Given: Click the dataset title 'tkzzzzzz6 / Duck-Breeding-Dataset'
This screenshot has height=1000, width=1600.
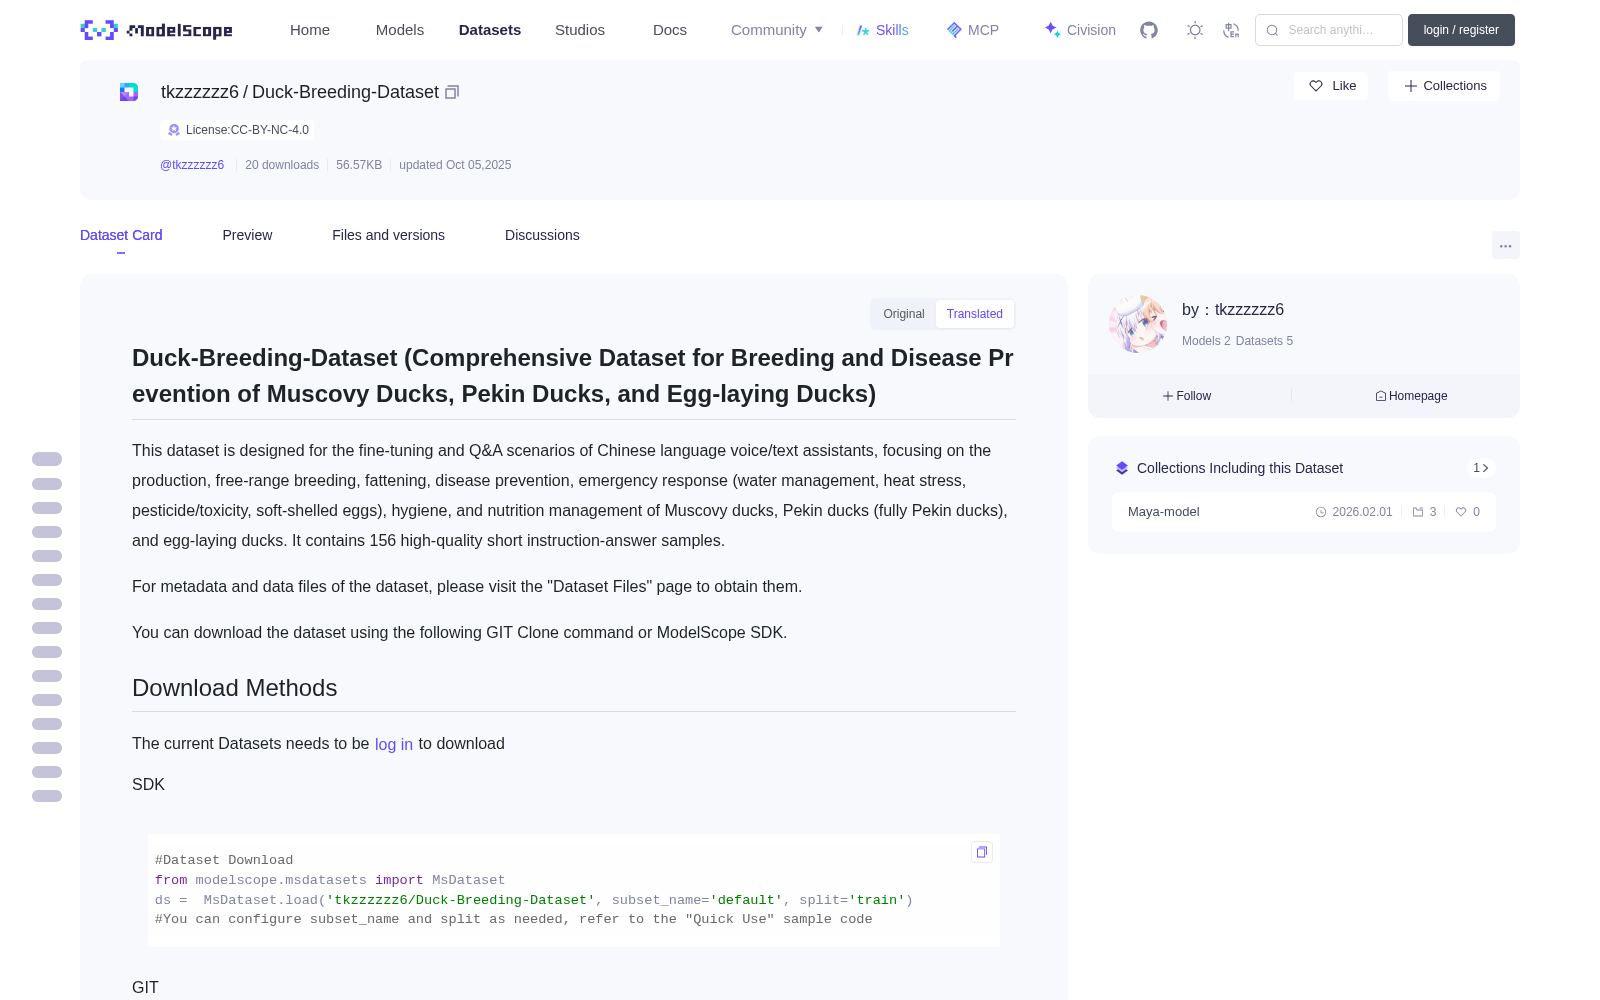Looking at the screenshot, I should [x=300, y=92].
